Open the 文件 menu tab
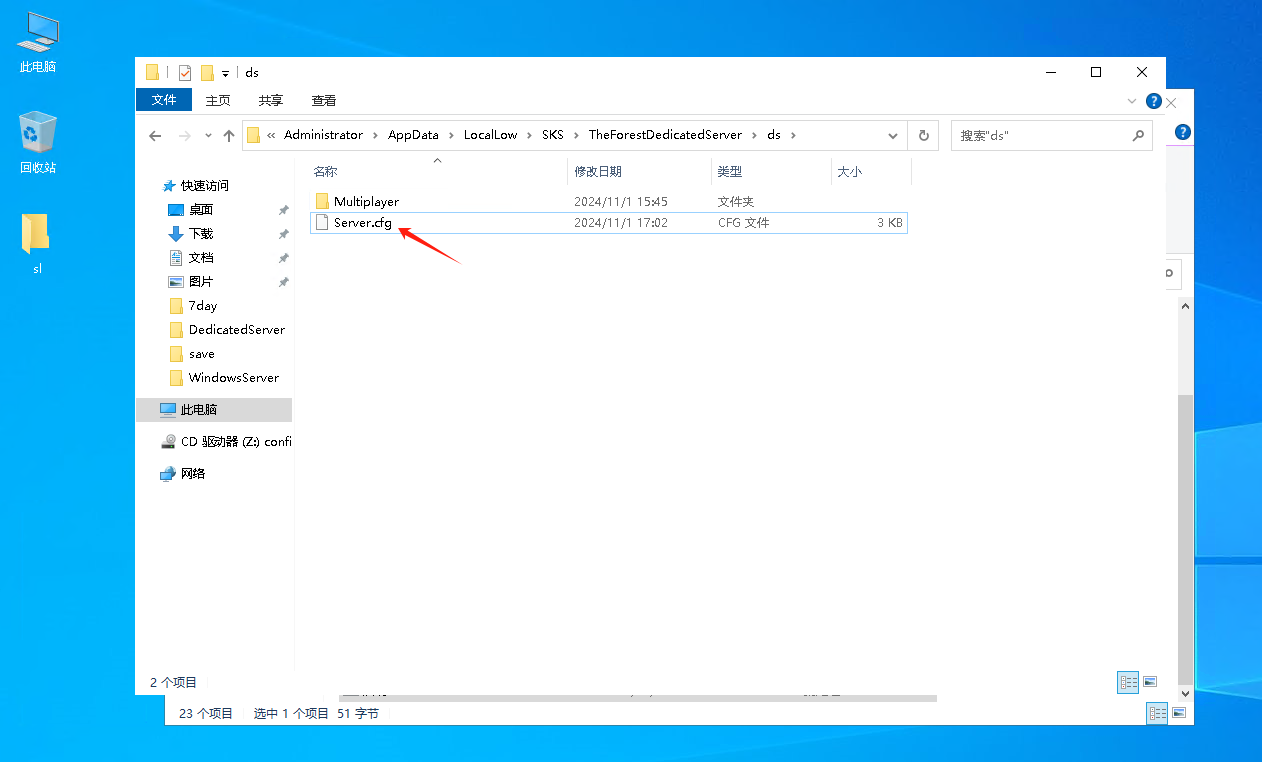This screenshot has width=1262, height=763. click(x=164, y=100)
